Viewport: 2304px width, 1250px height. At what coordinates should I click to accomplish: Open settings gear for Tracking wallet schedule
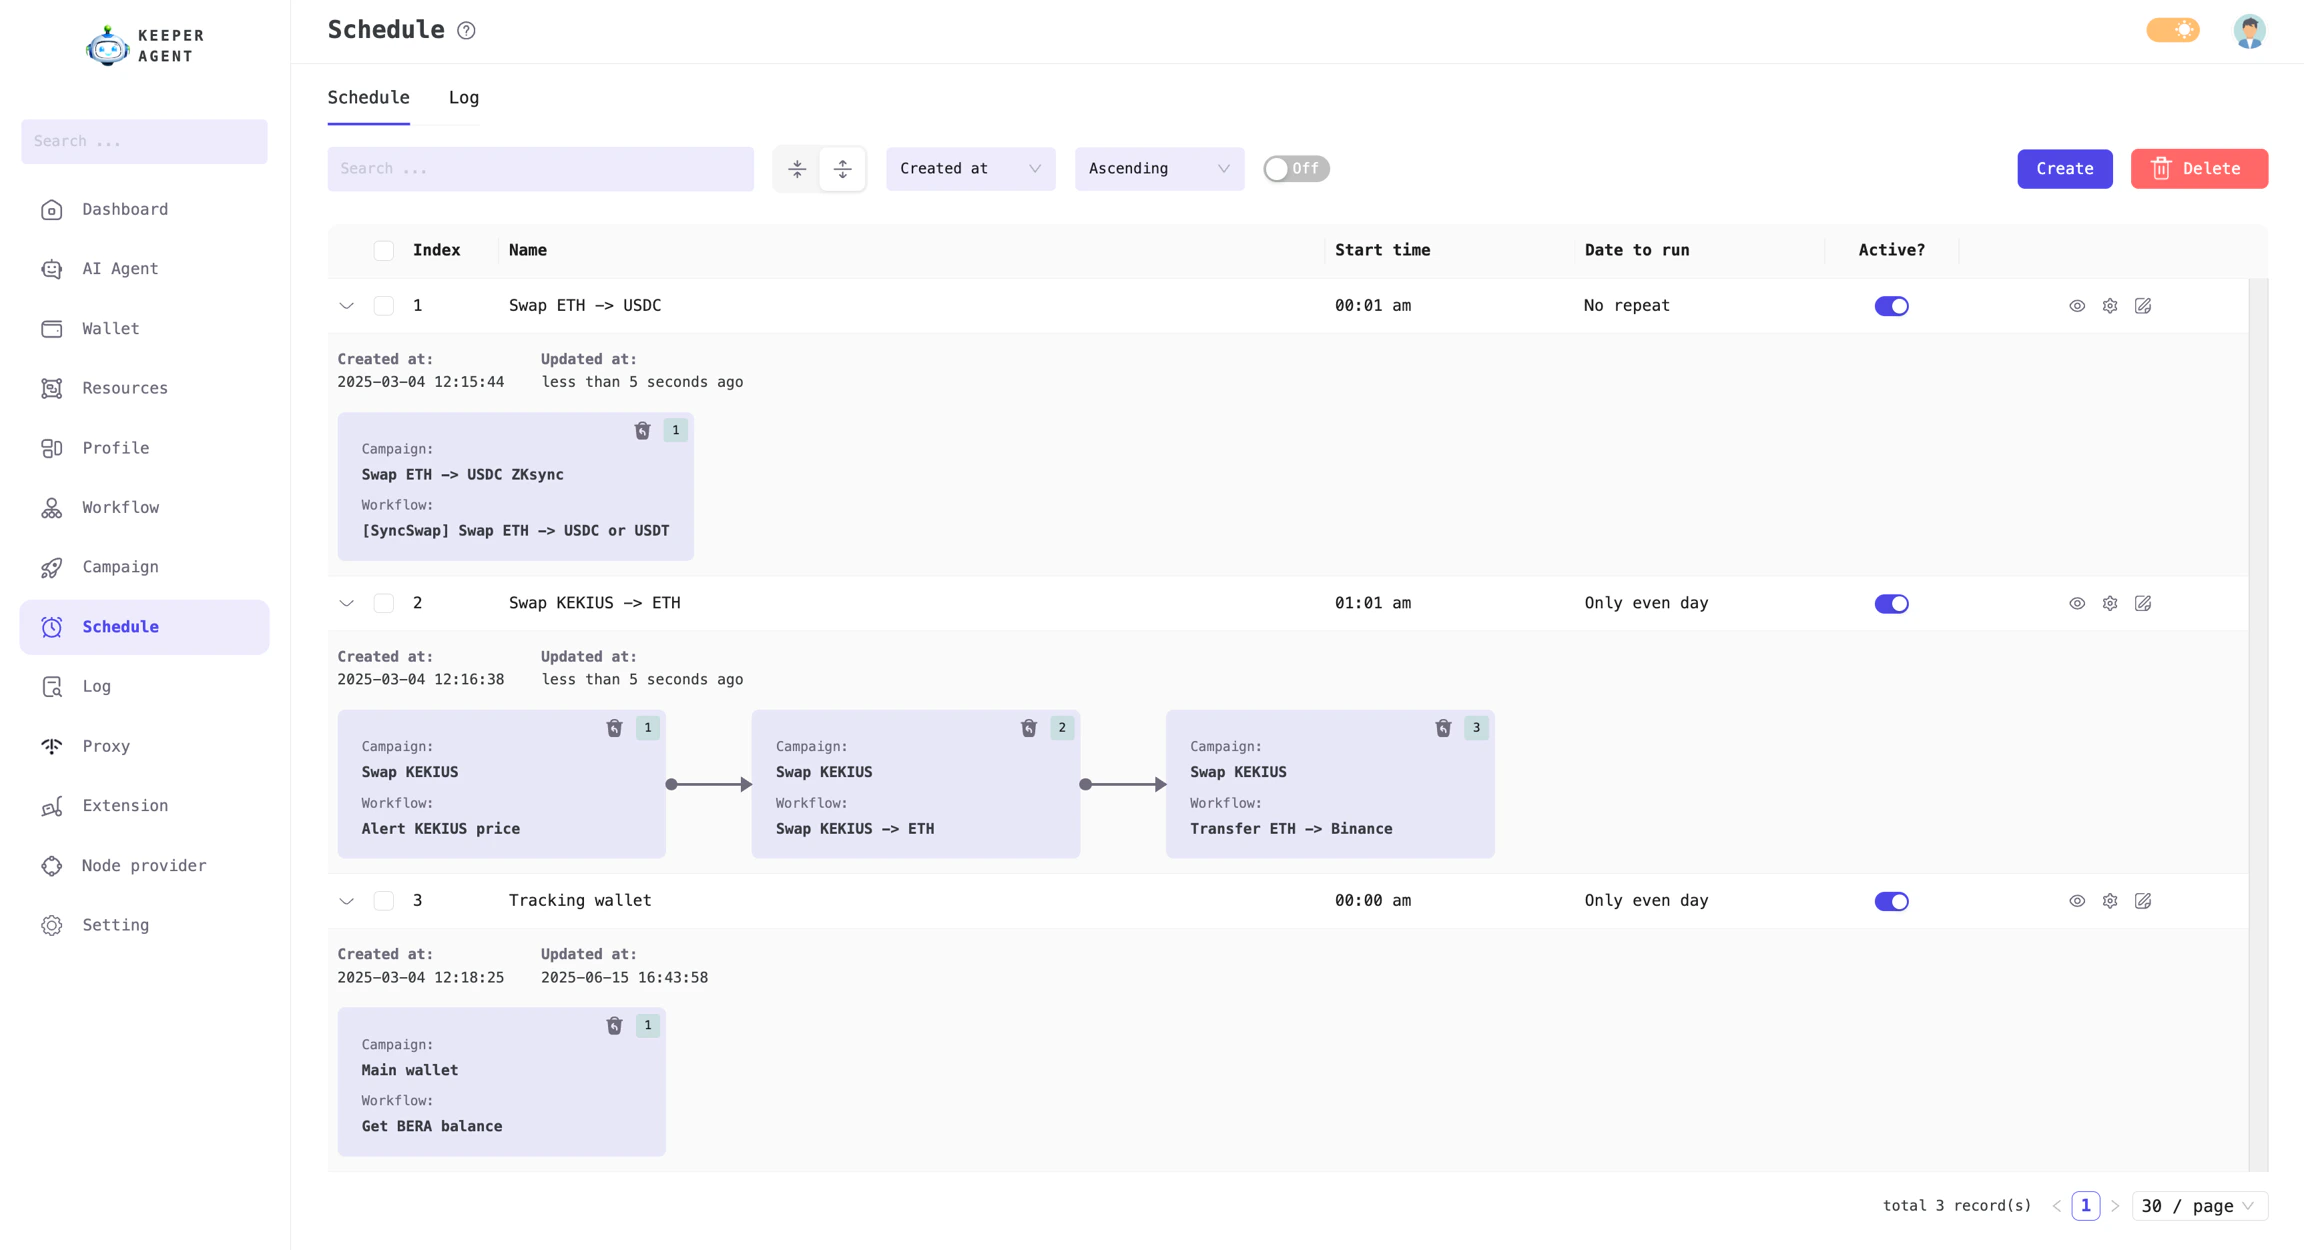pos(2109,901)
